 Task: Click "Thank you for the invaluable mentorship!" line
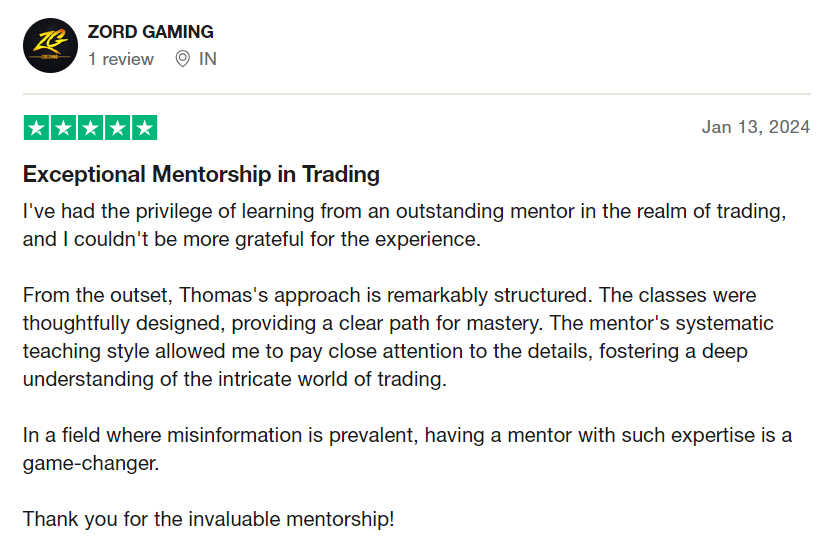pyautogui.click(x=208, y=519)
